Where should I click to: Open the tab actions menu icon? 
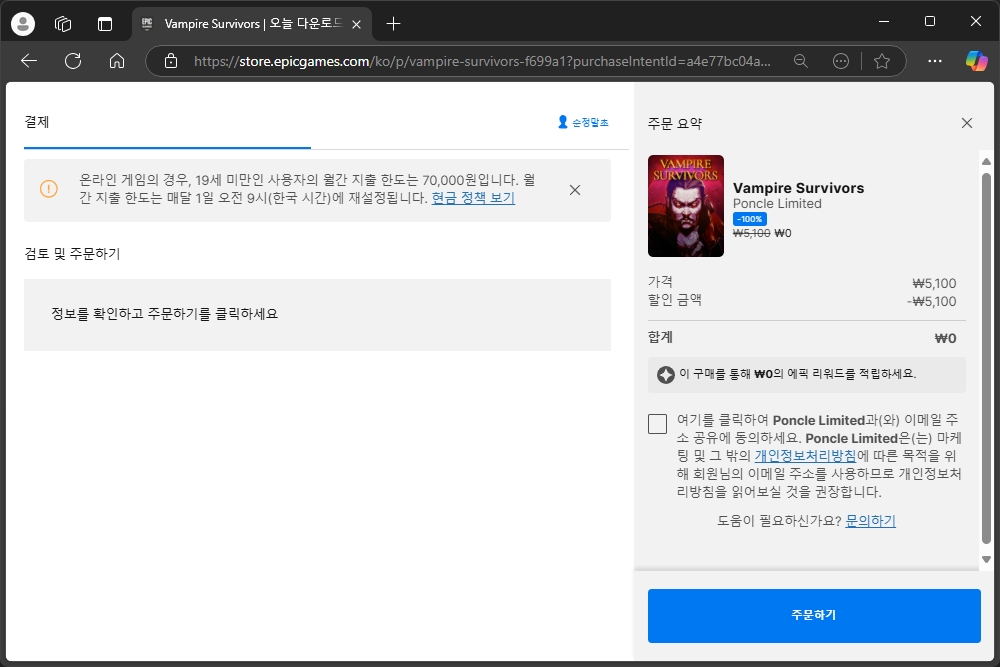(x=105, y=24)
